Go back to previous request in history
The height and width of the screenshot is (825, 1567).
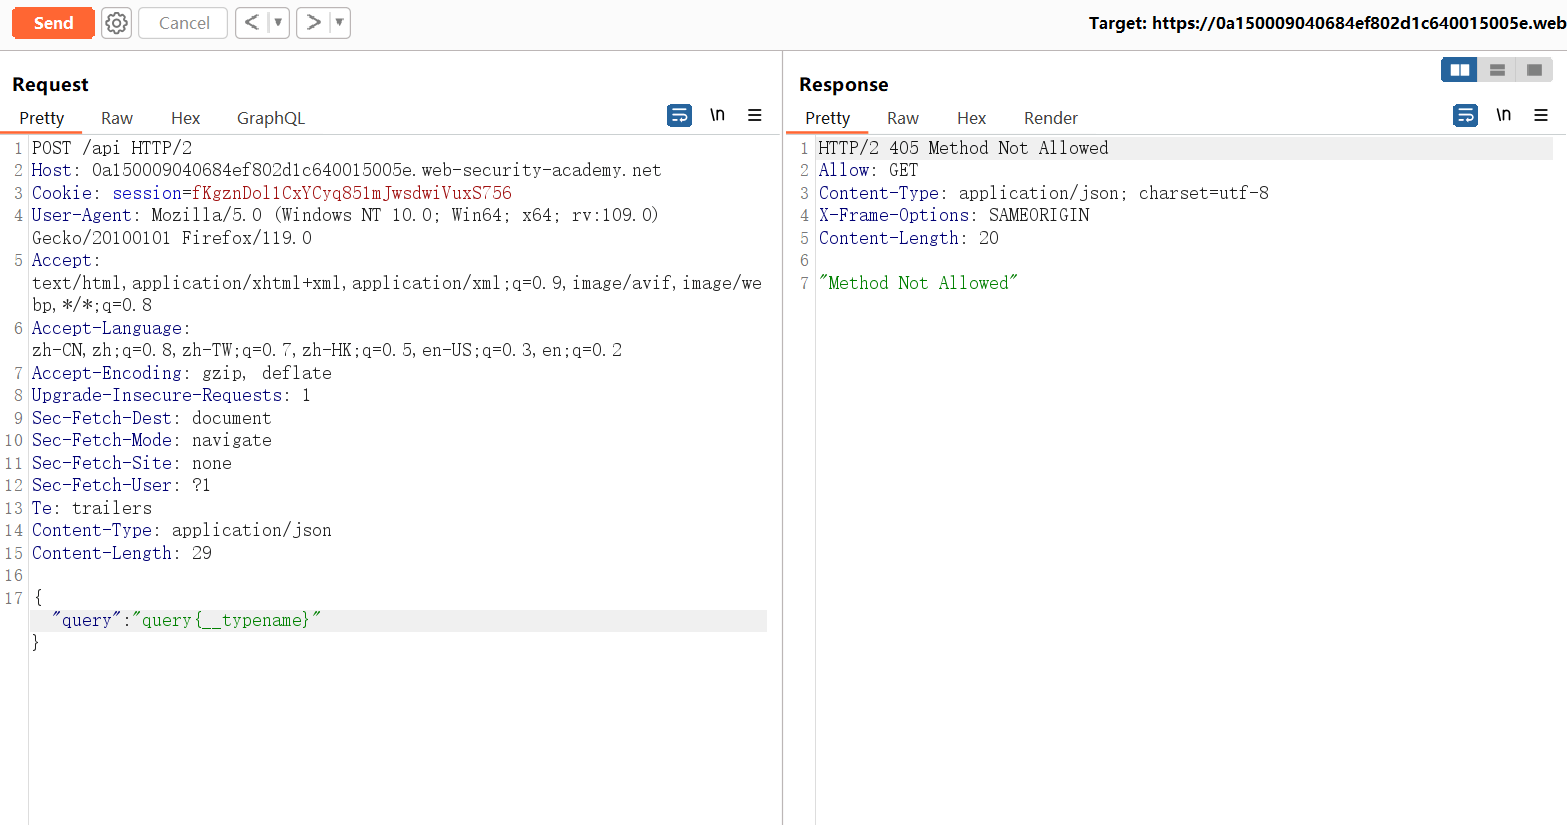(x=252, y=23)
